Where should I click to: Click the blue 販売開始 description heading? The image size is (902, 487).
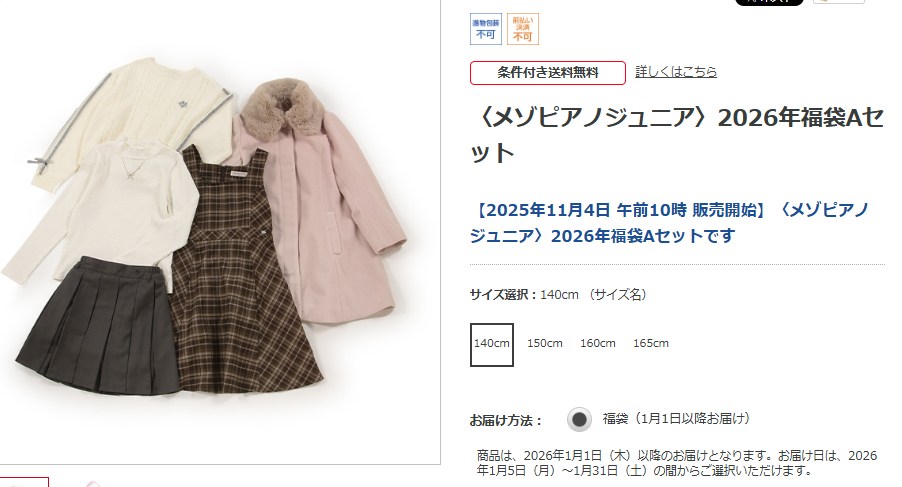669,223
